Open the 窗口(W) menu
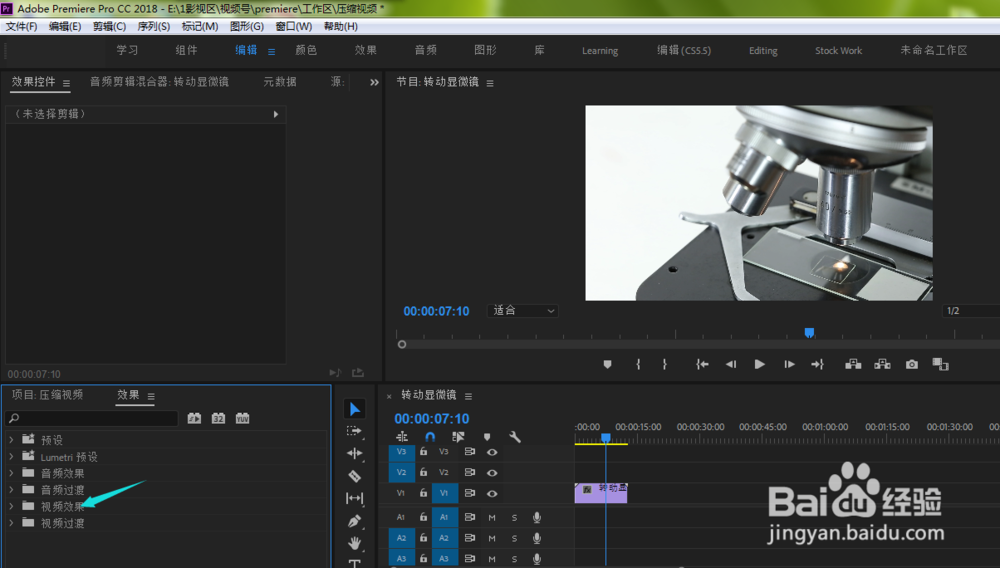 [293, 26]
